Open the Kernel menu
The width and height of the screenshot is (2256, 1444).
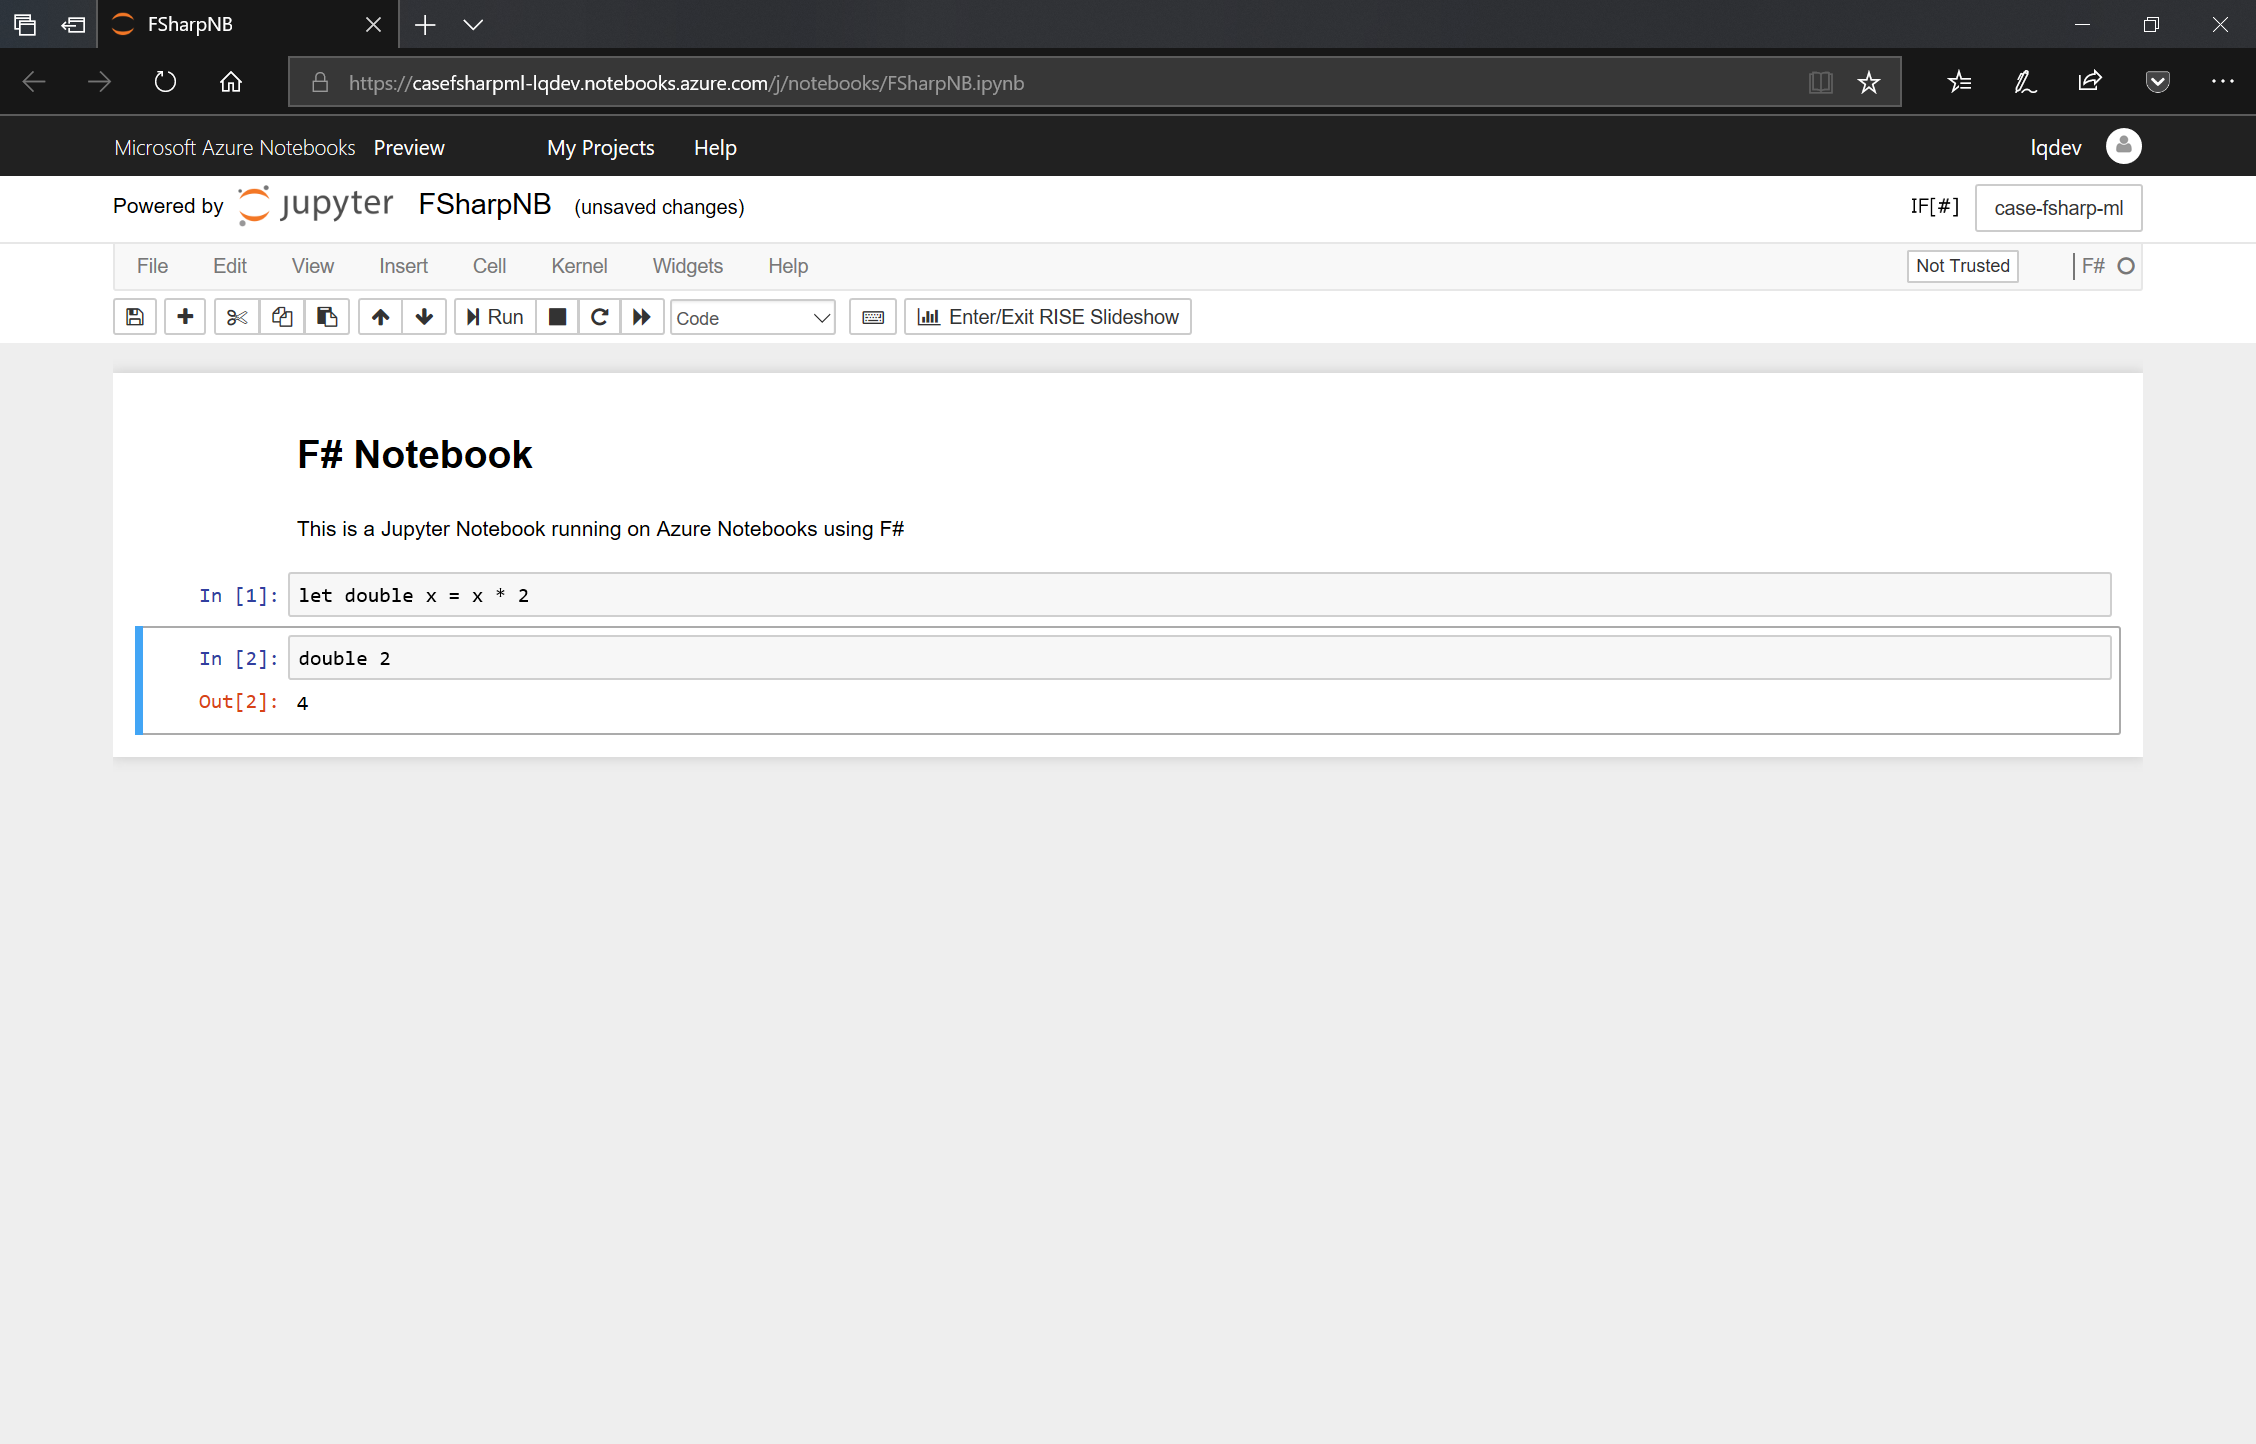click(x=579, y=266)
